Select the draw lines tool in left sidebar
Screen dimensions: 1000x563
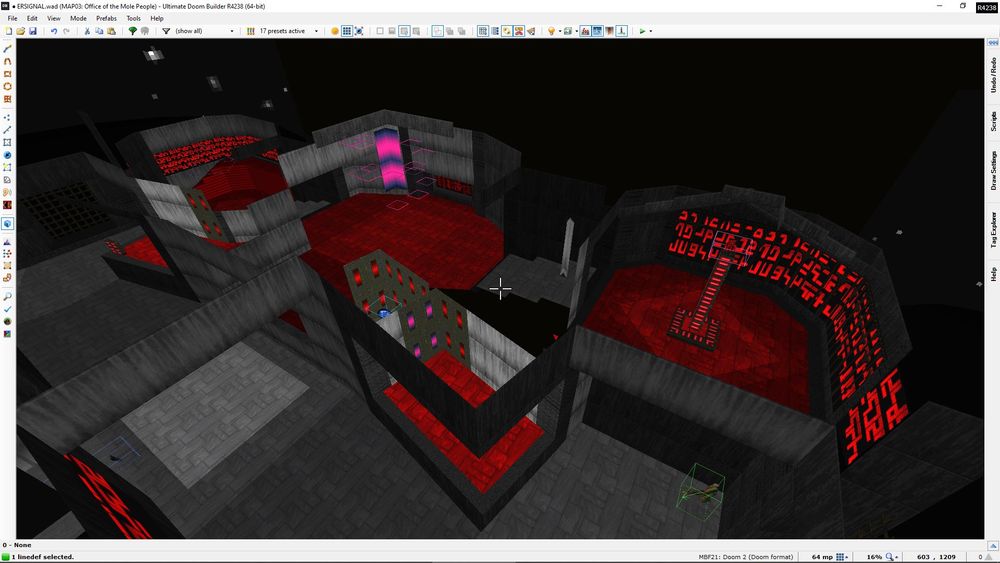tap(7, 49)
